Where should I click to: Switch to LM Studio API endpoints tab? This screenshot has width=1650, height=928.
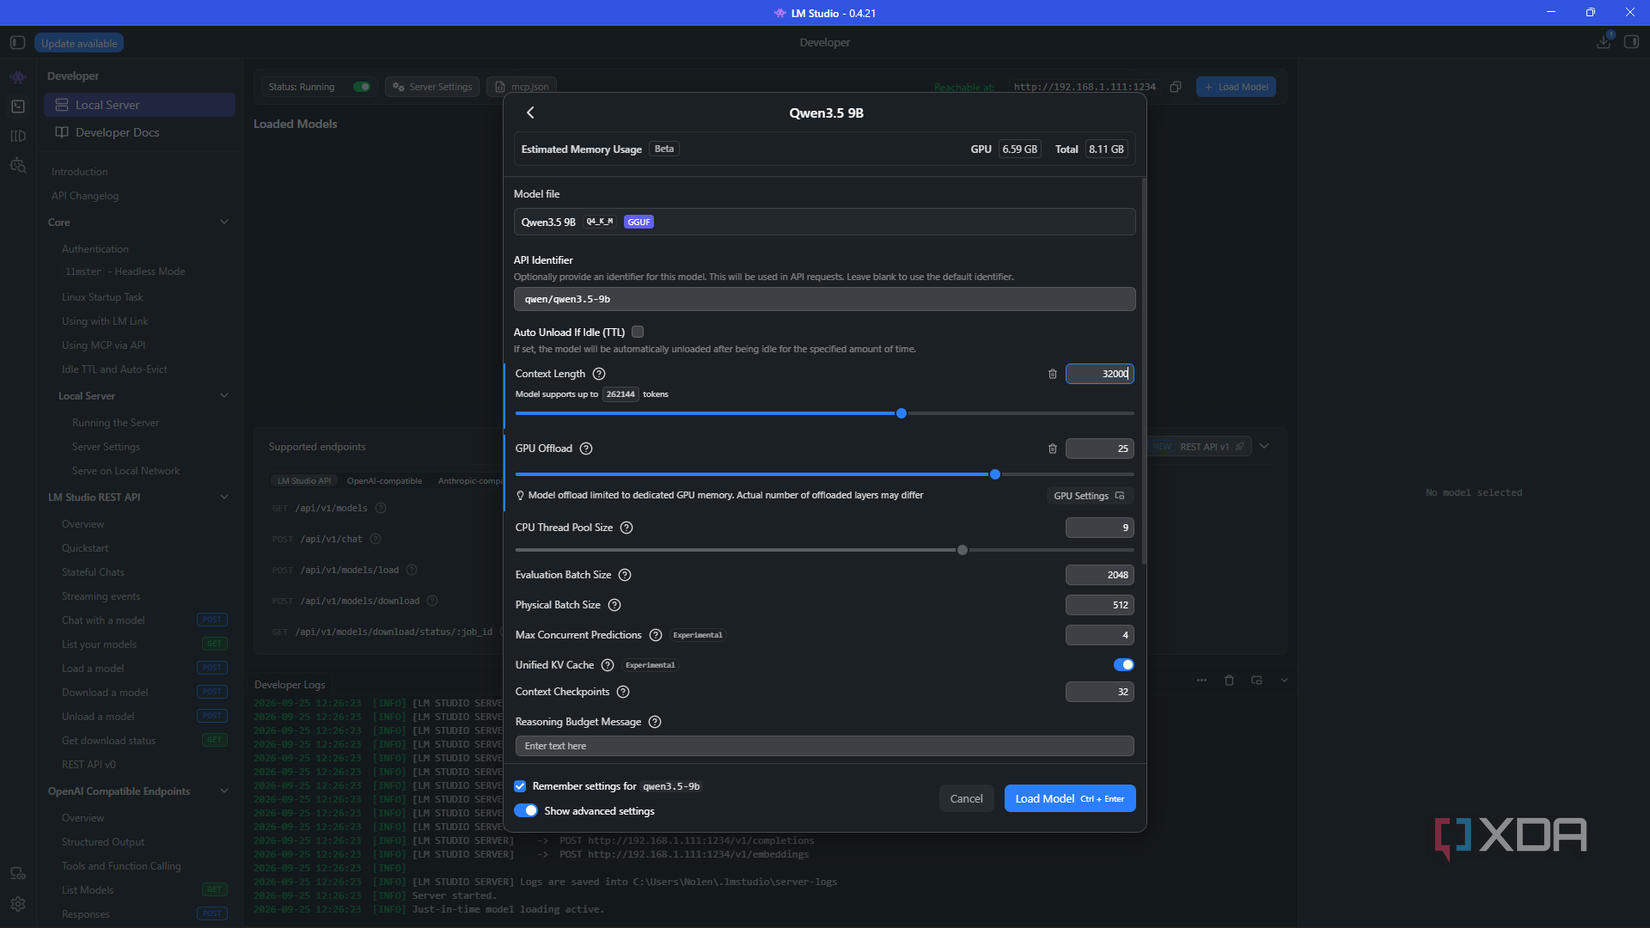(304, 481)
